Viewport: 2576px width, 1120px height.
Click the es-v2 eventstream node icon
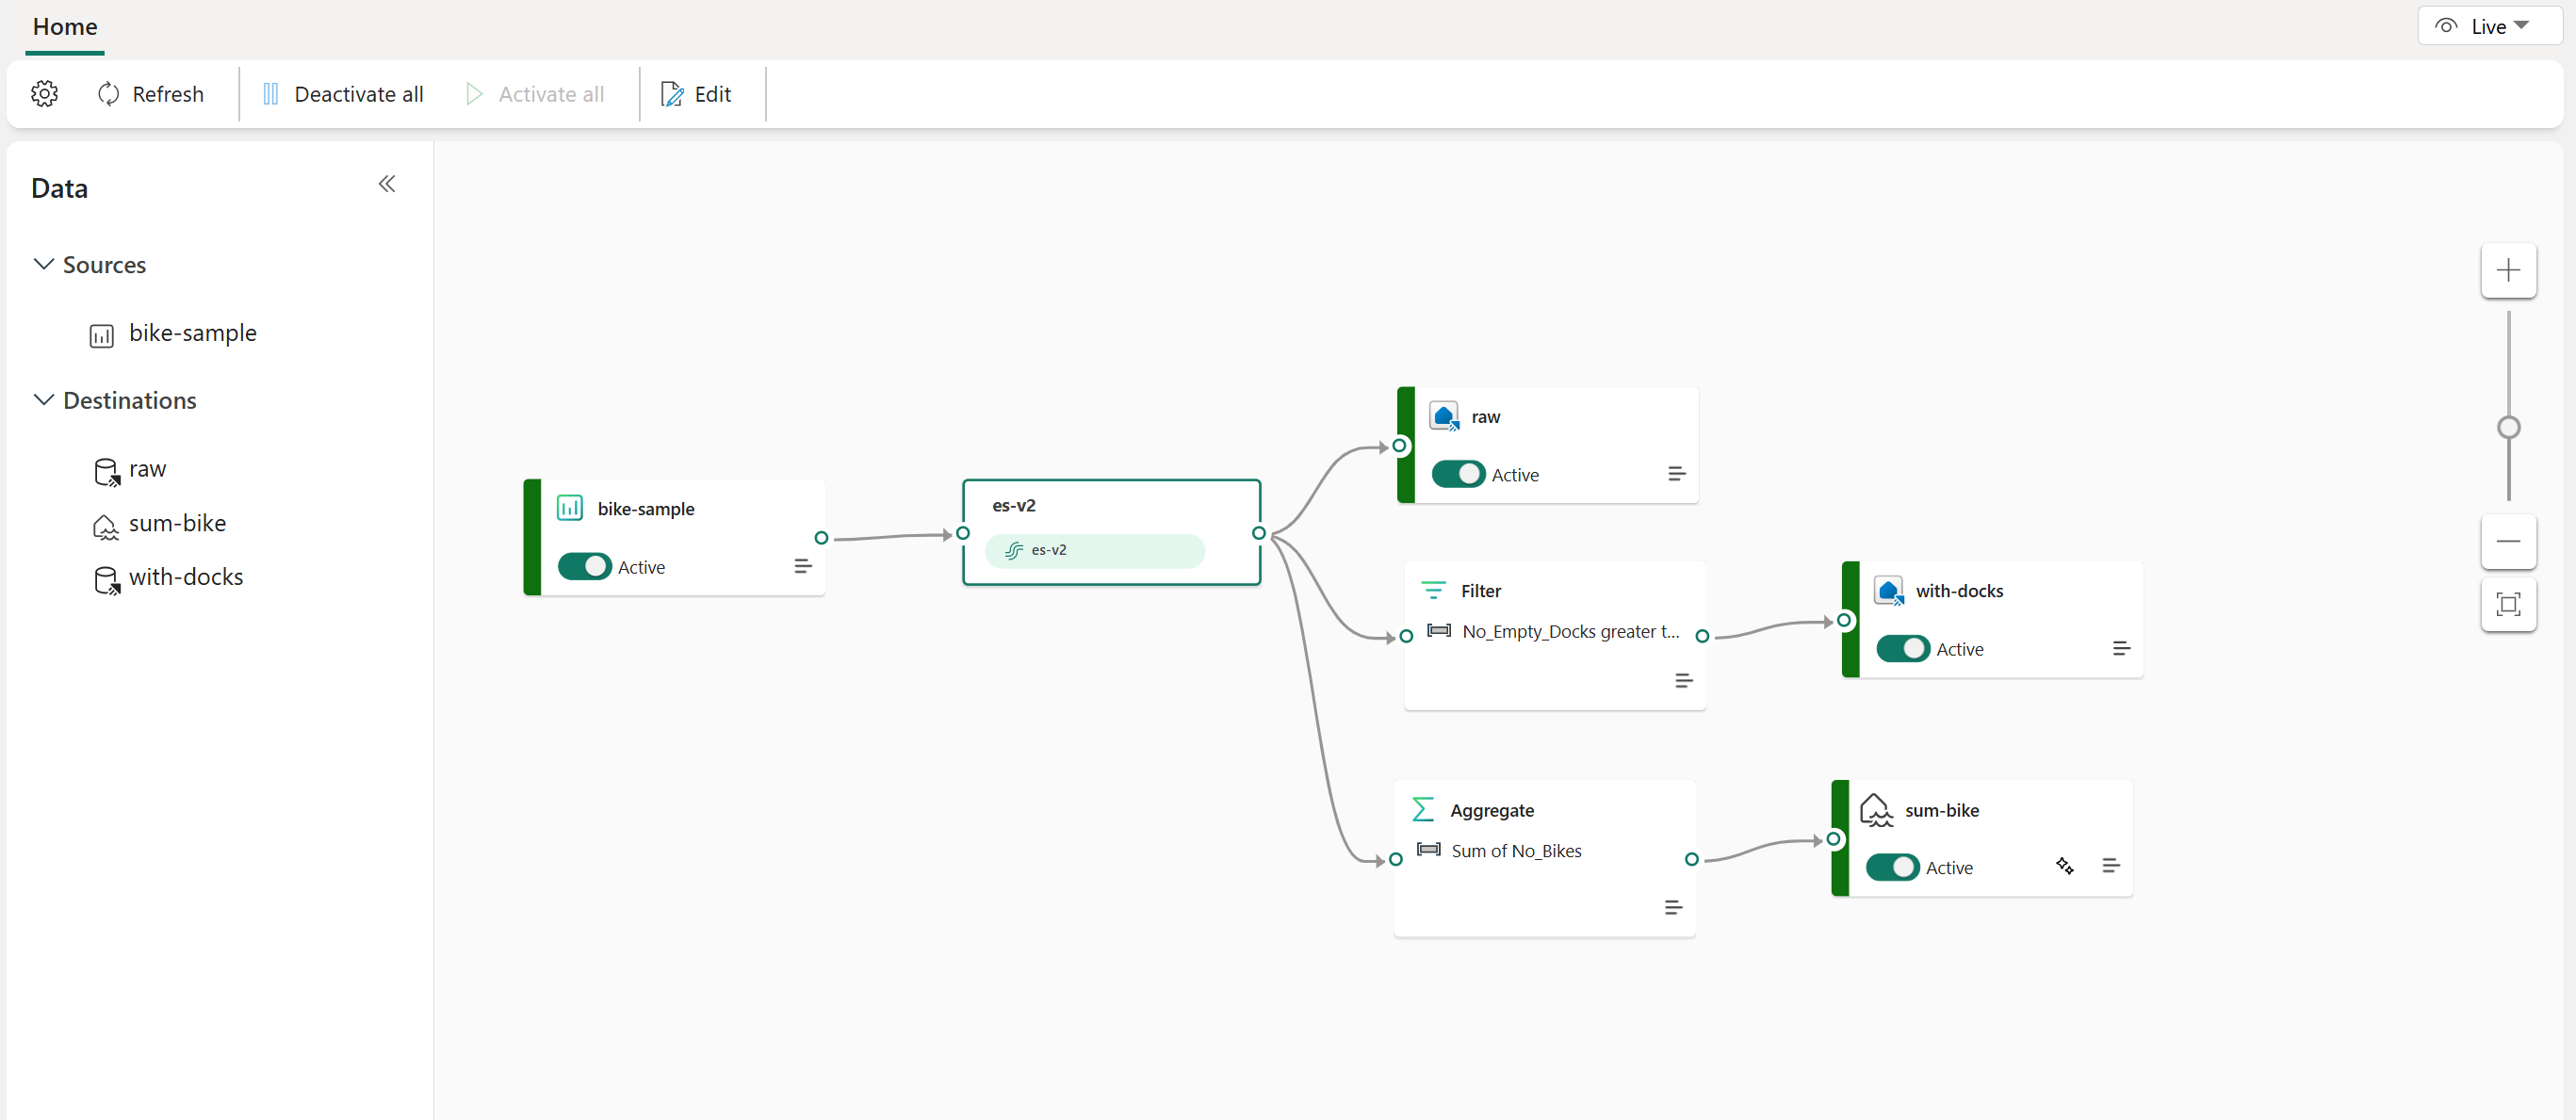point(1014,552)
